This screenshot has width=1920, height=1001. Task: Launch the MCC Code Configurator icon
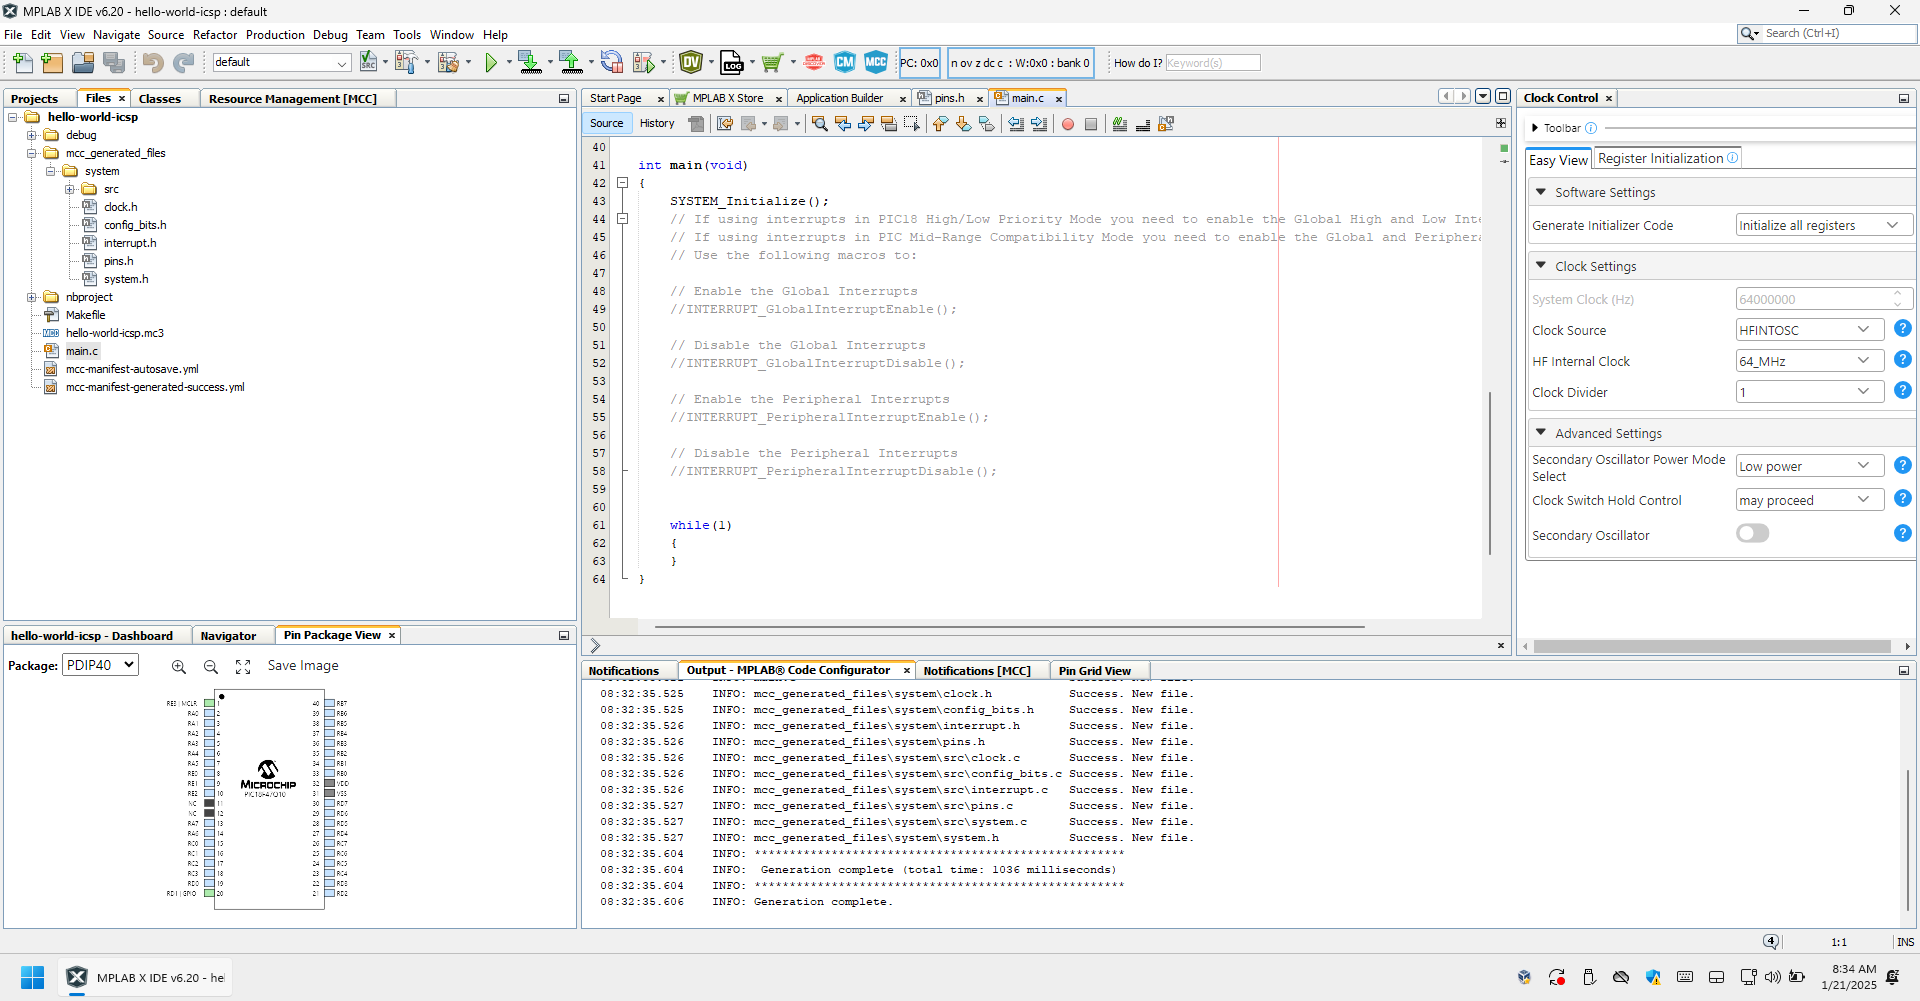pos(876,63)
